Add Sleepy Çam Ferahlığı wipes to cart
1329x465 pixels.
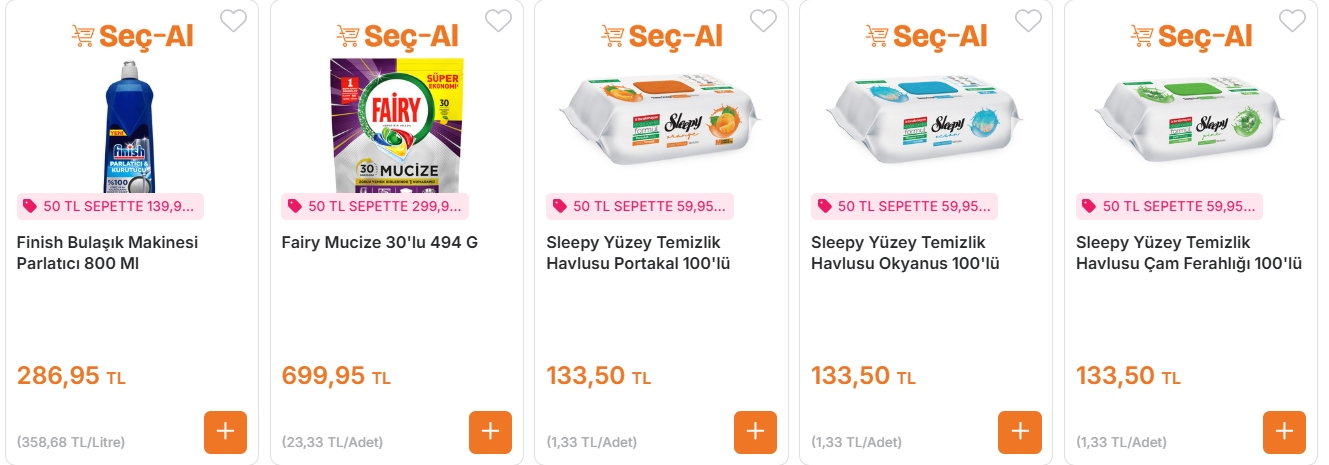tap(1284, 432)
